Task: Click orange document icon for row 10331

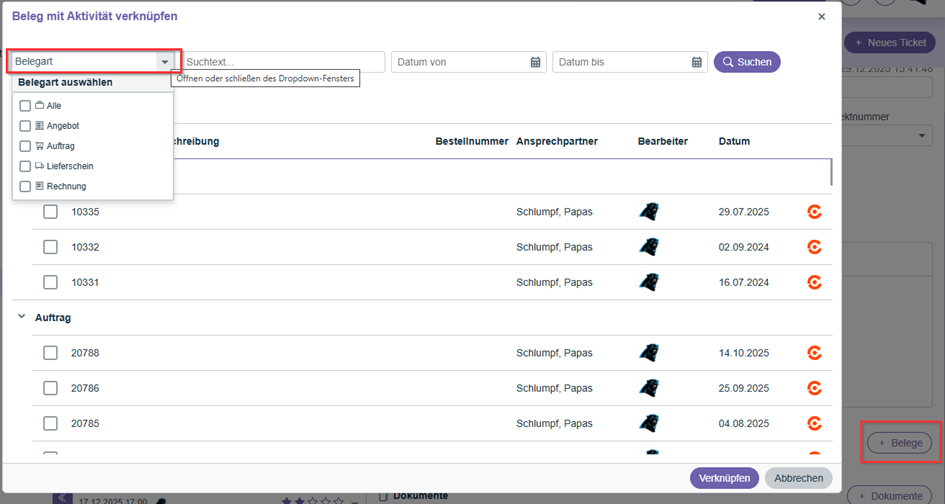Action: [815, 282]
